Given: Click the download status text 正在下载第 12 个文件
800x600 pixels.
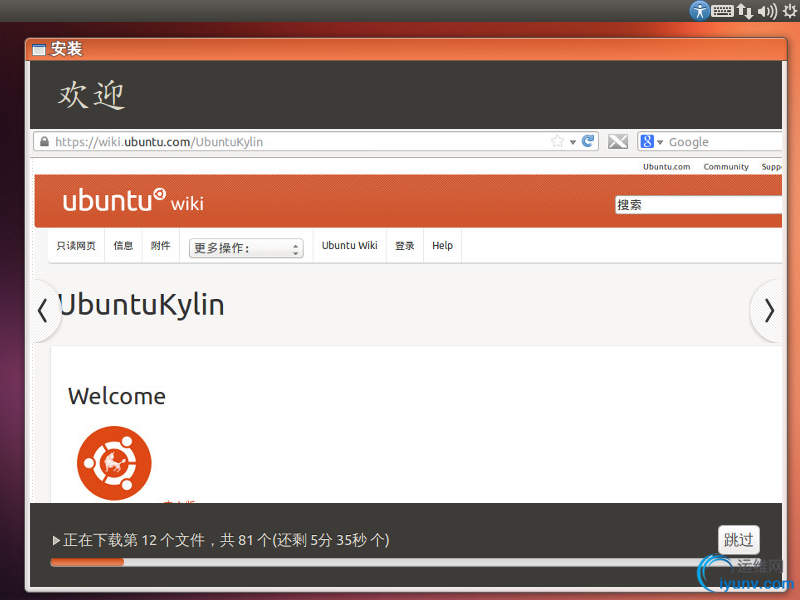Looking at the screenshot, I should pos(134,540).
